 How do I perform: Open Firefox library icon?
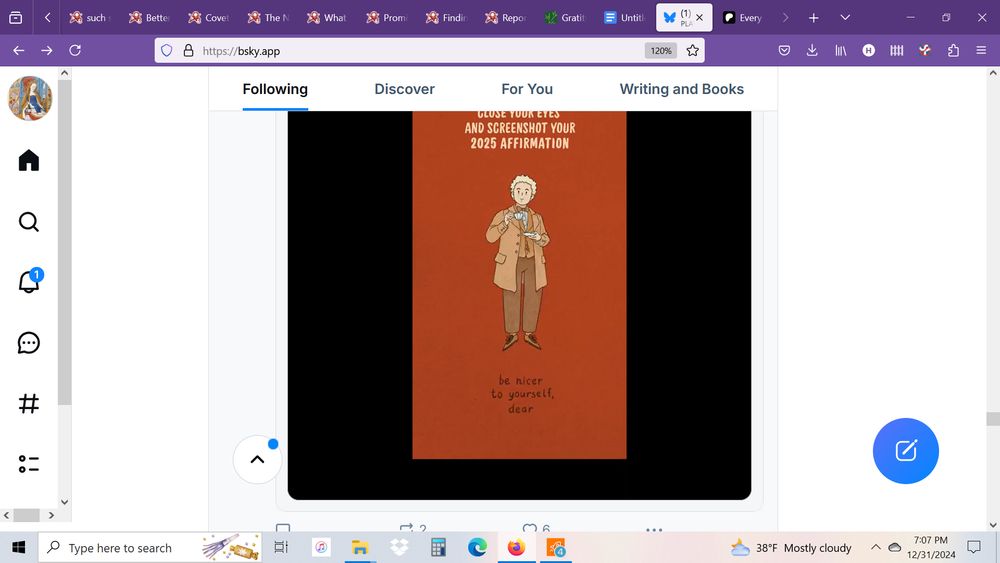(x=841, y=50)
